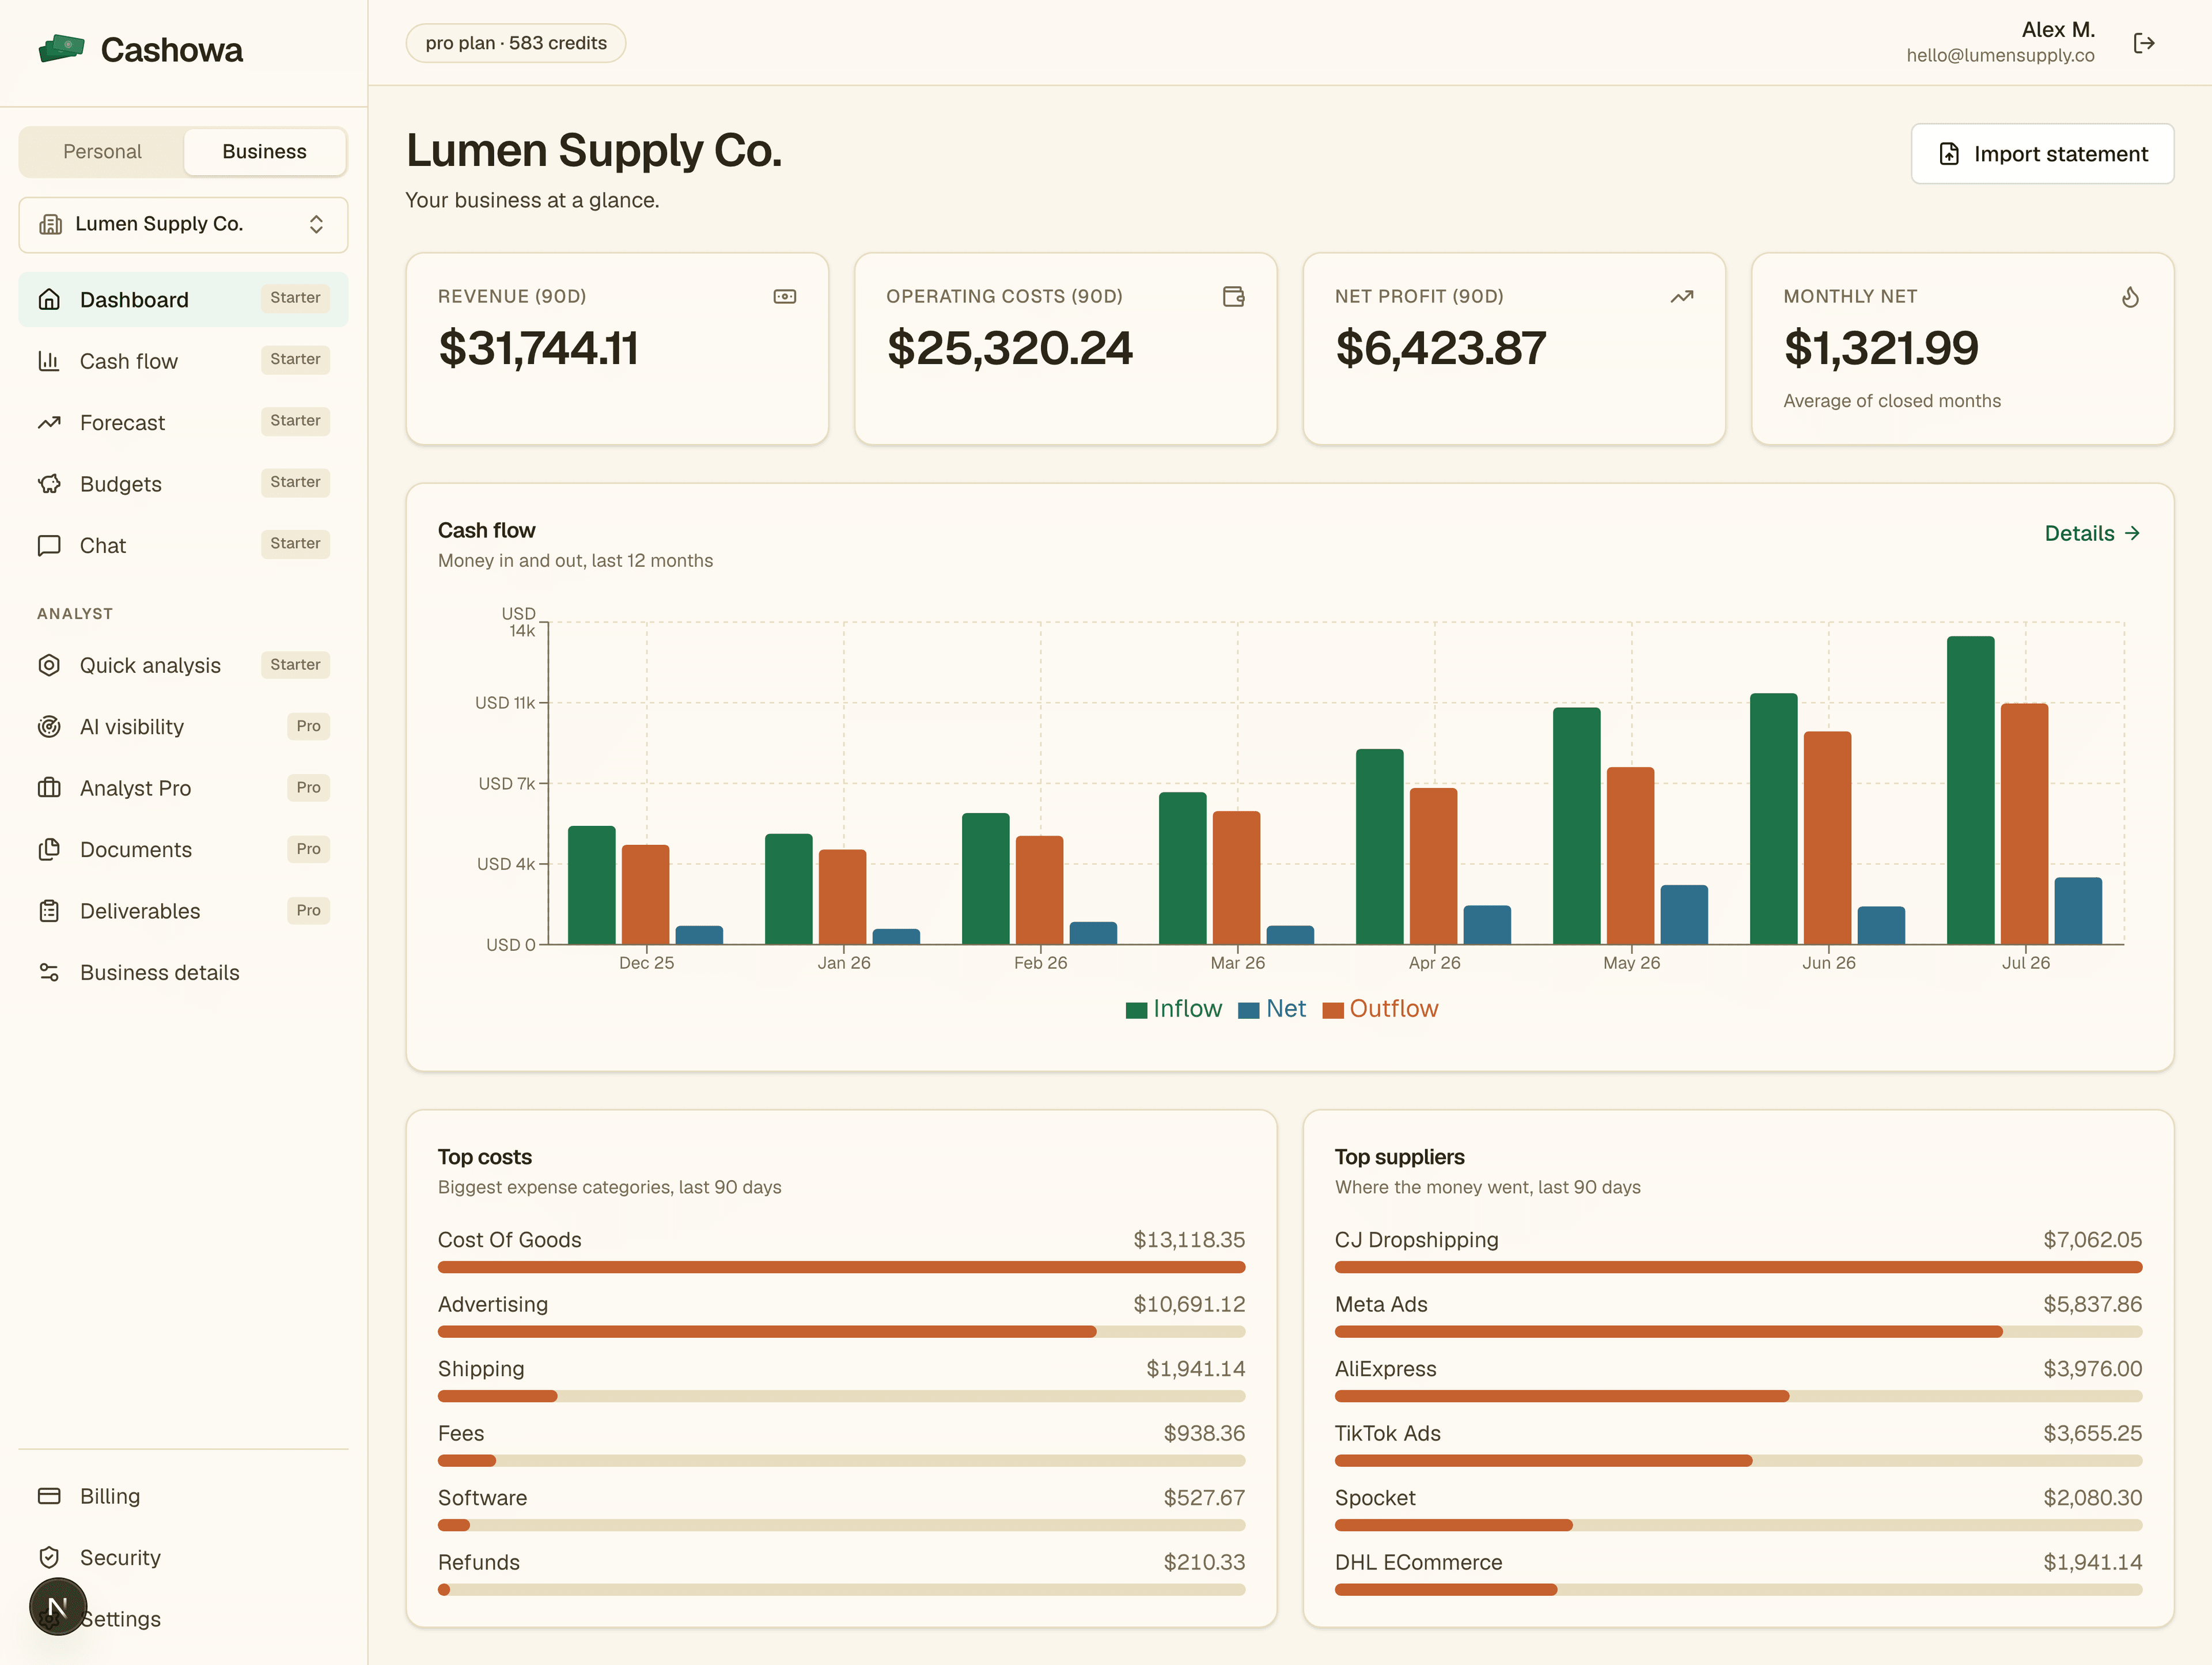Click the TikTok Ads amount $3,655.25
2212x1665 pixels.
pos(2092,1433)
